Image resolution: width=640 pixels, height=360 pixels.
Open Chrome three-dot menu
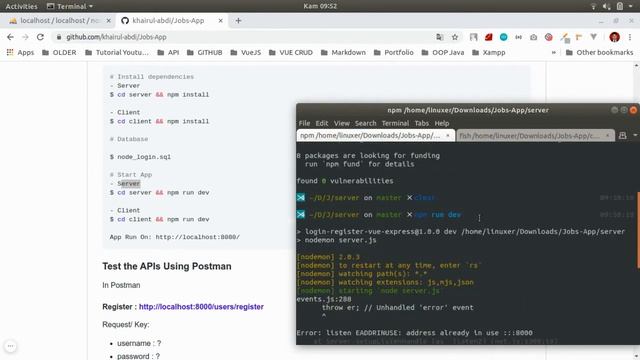pyautogui.click(x=630, y=37)
